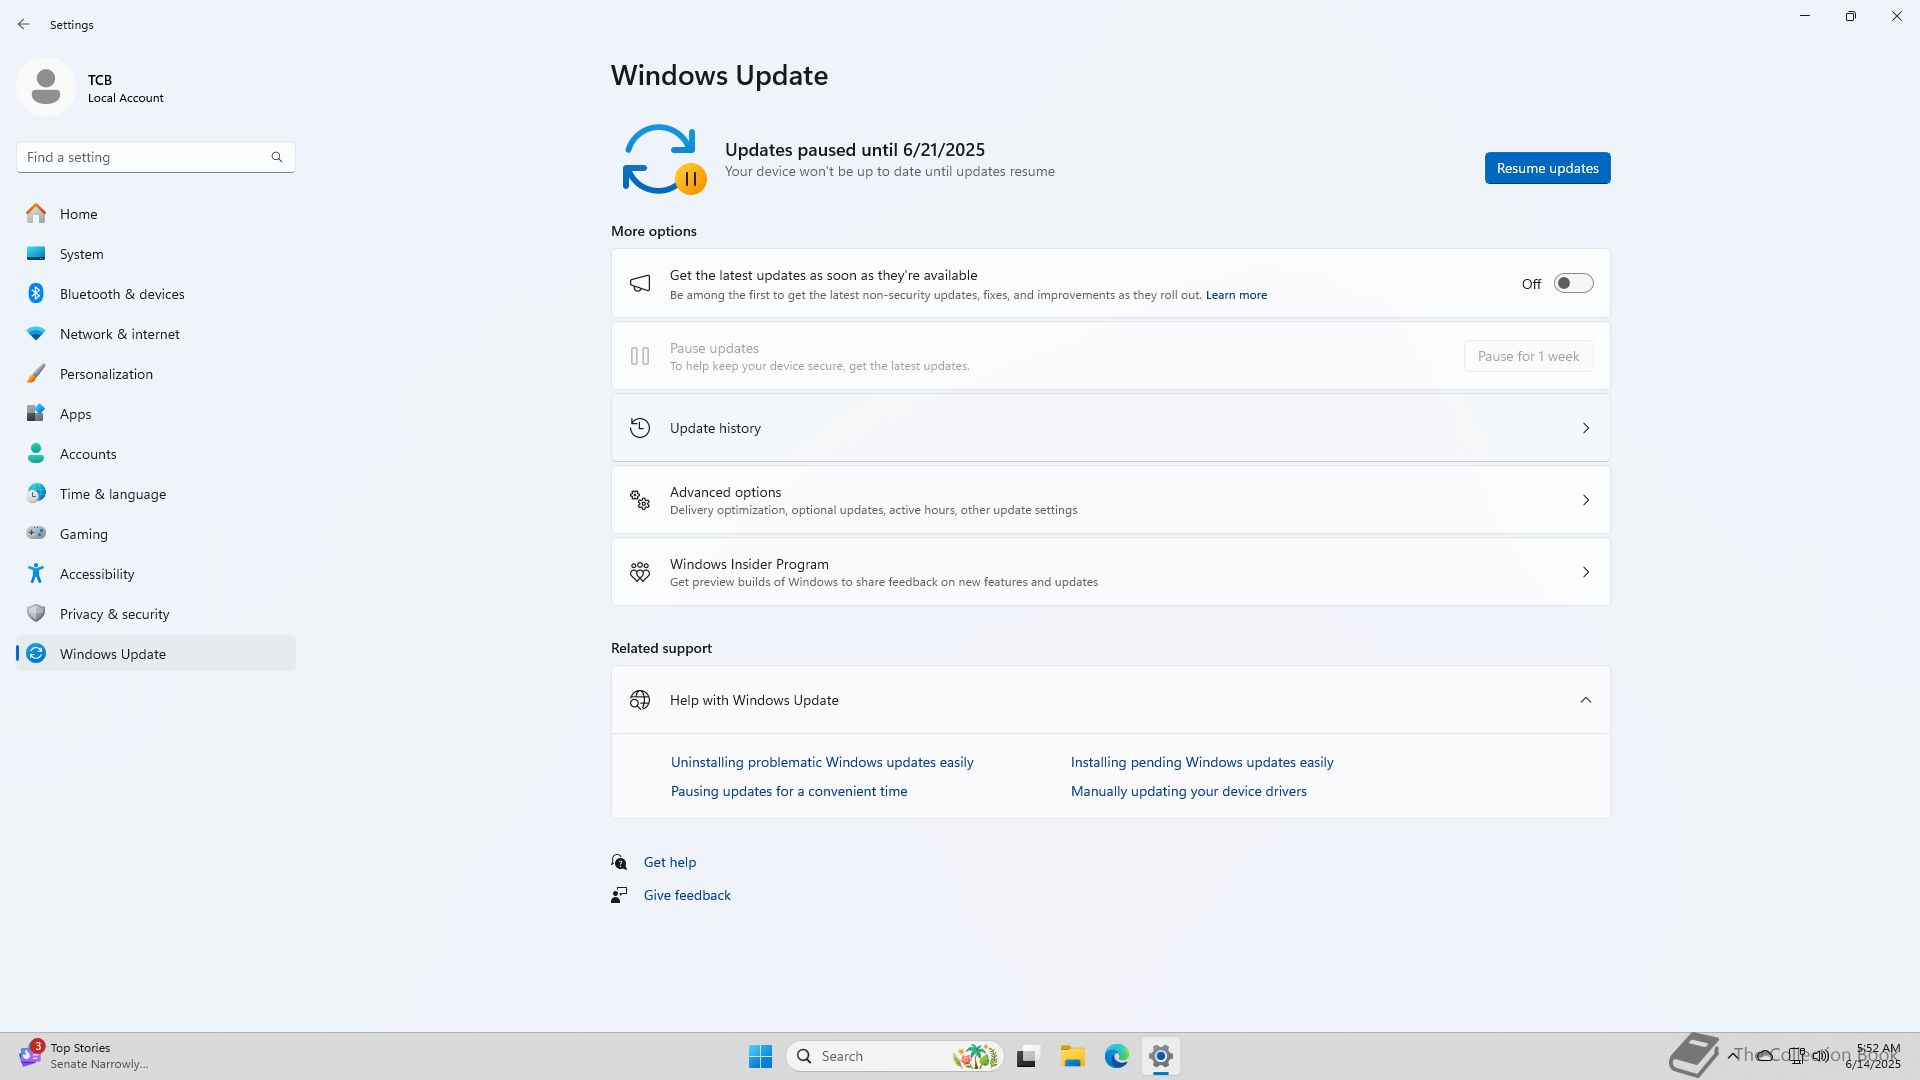Click the Accessibility figure icon in sidebar

click(36, 574)
